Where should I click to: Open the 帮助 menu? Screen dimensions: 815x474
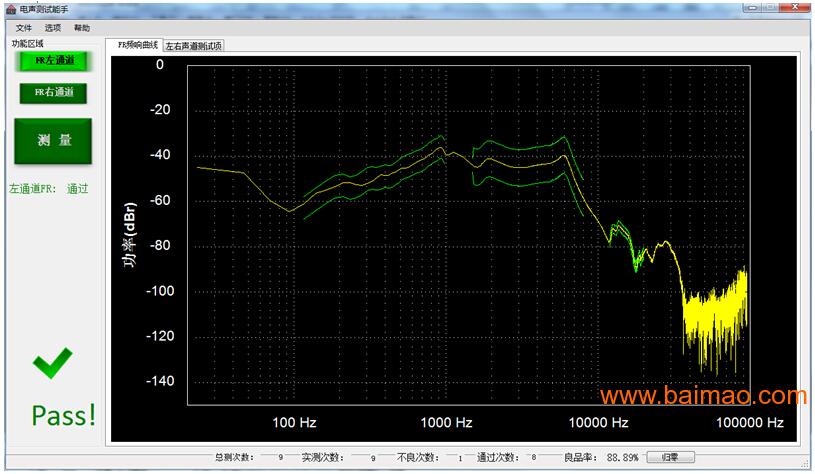pyautogui.click(x=82, y=28)
